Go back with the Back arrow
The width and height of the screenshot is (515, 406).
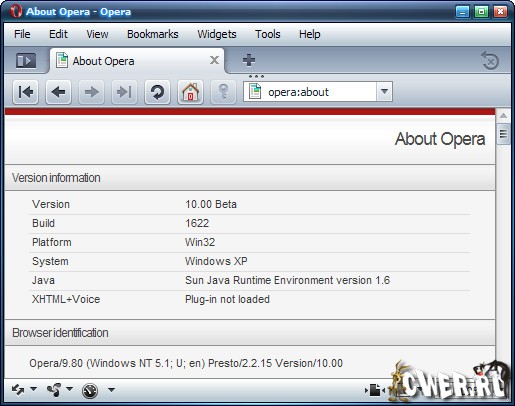pos(58,92)
